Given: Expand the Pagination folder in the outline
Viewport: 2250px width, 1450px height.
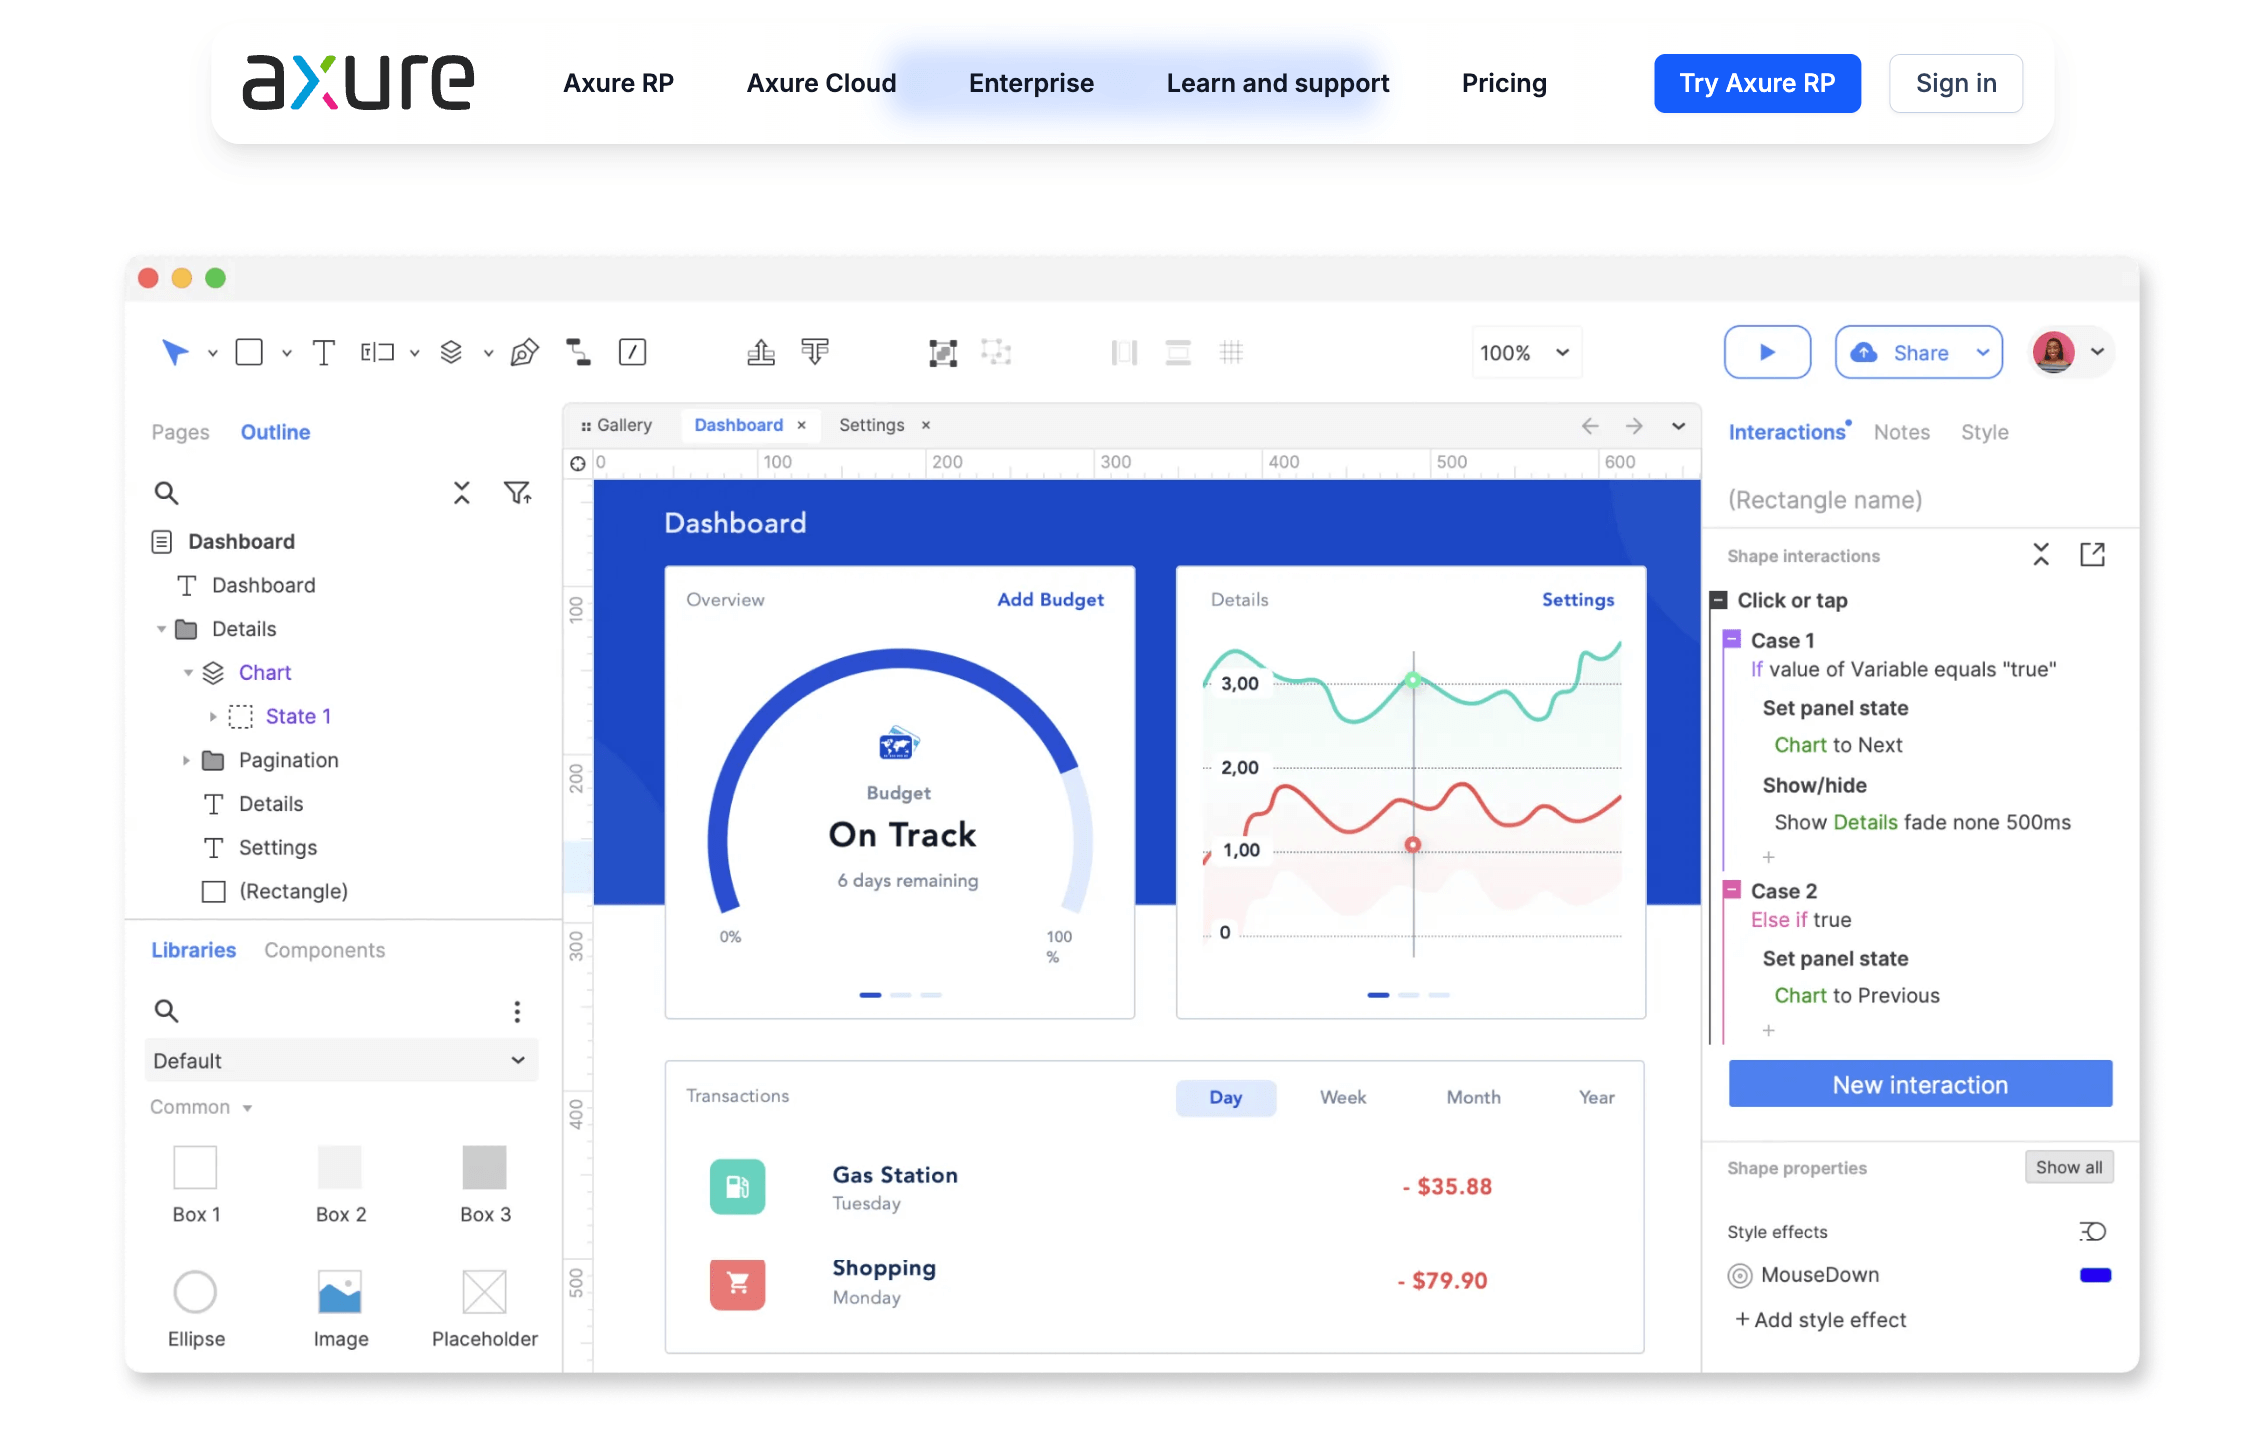Looking at the screenshot, I should pyautogui.click(x=186, y=760).
